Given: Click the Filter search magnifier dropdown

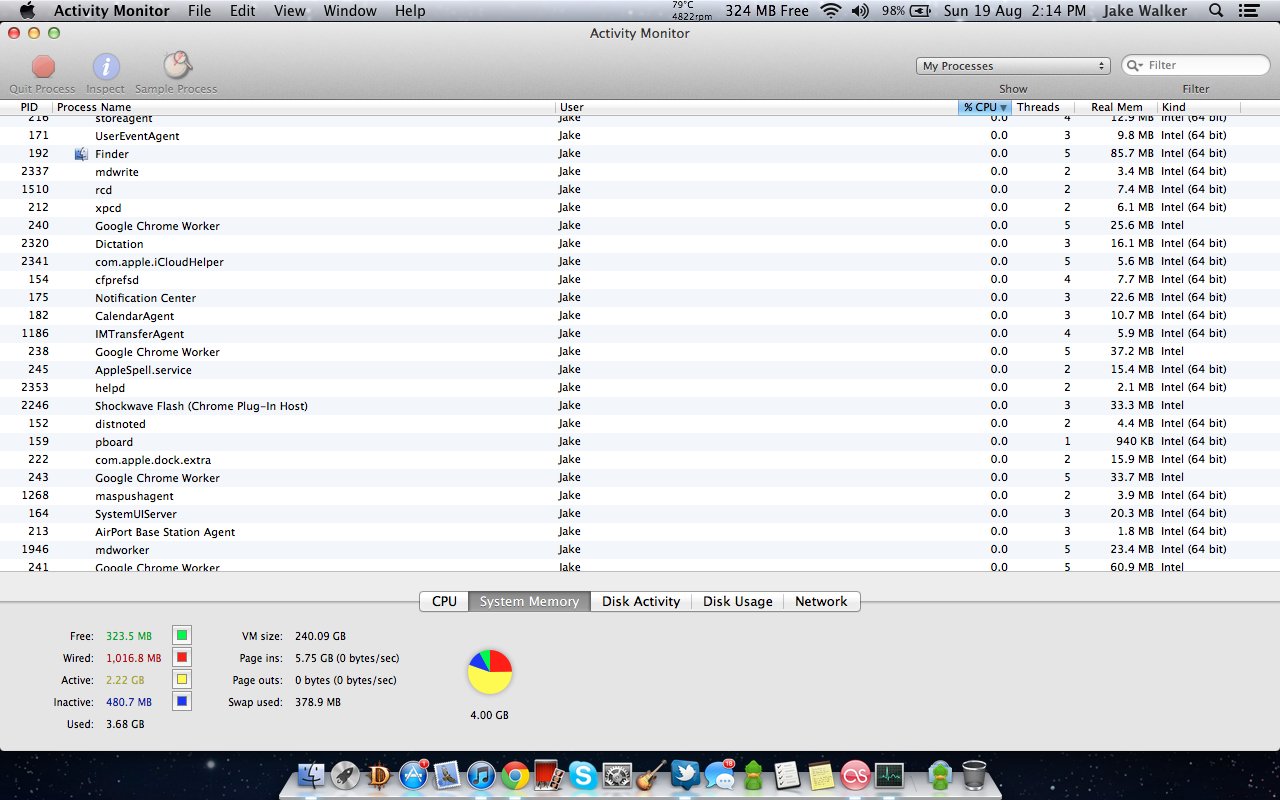Looking at the screenshot, I should tap(1136, 65).
